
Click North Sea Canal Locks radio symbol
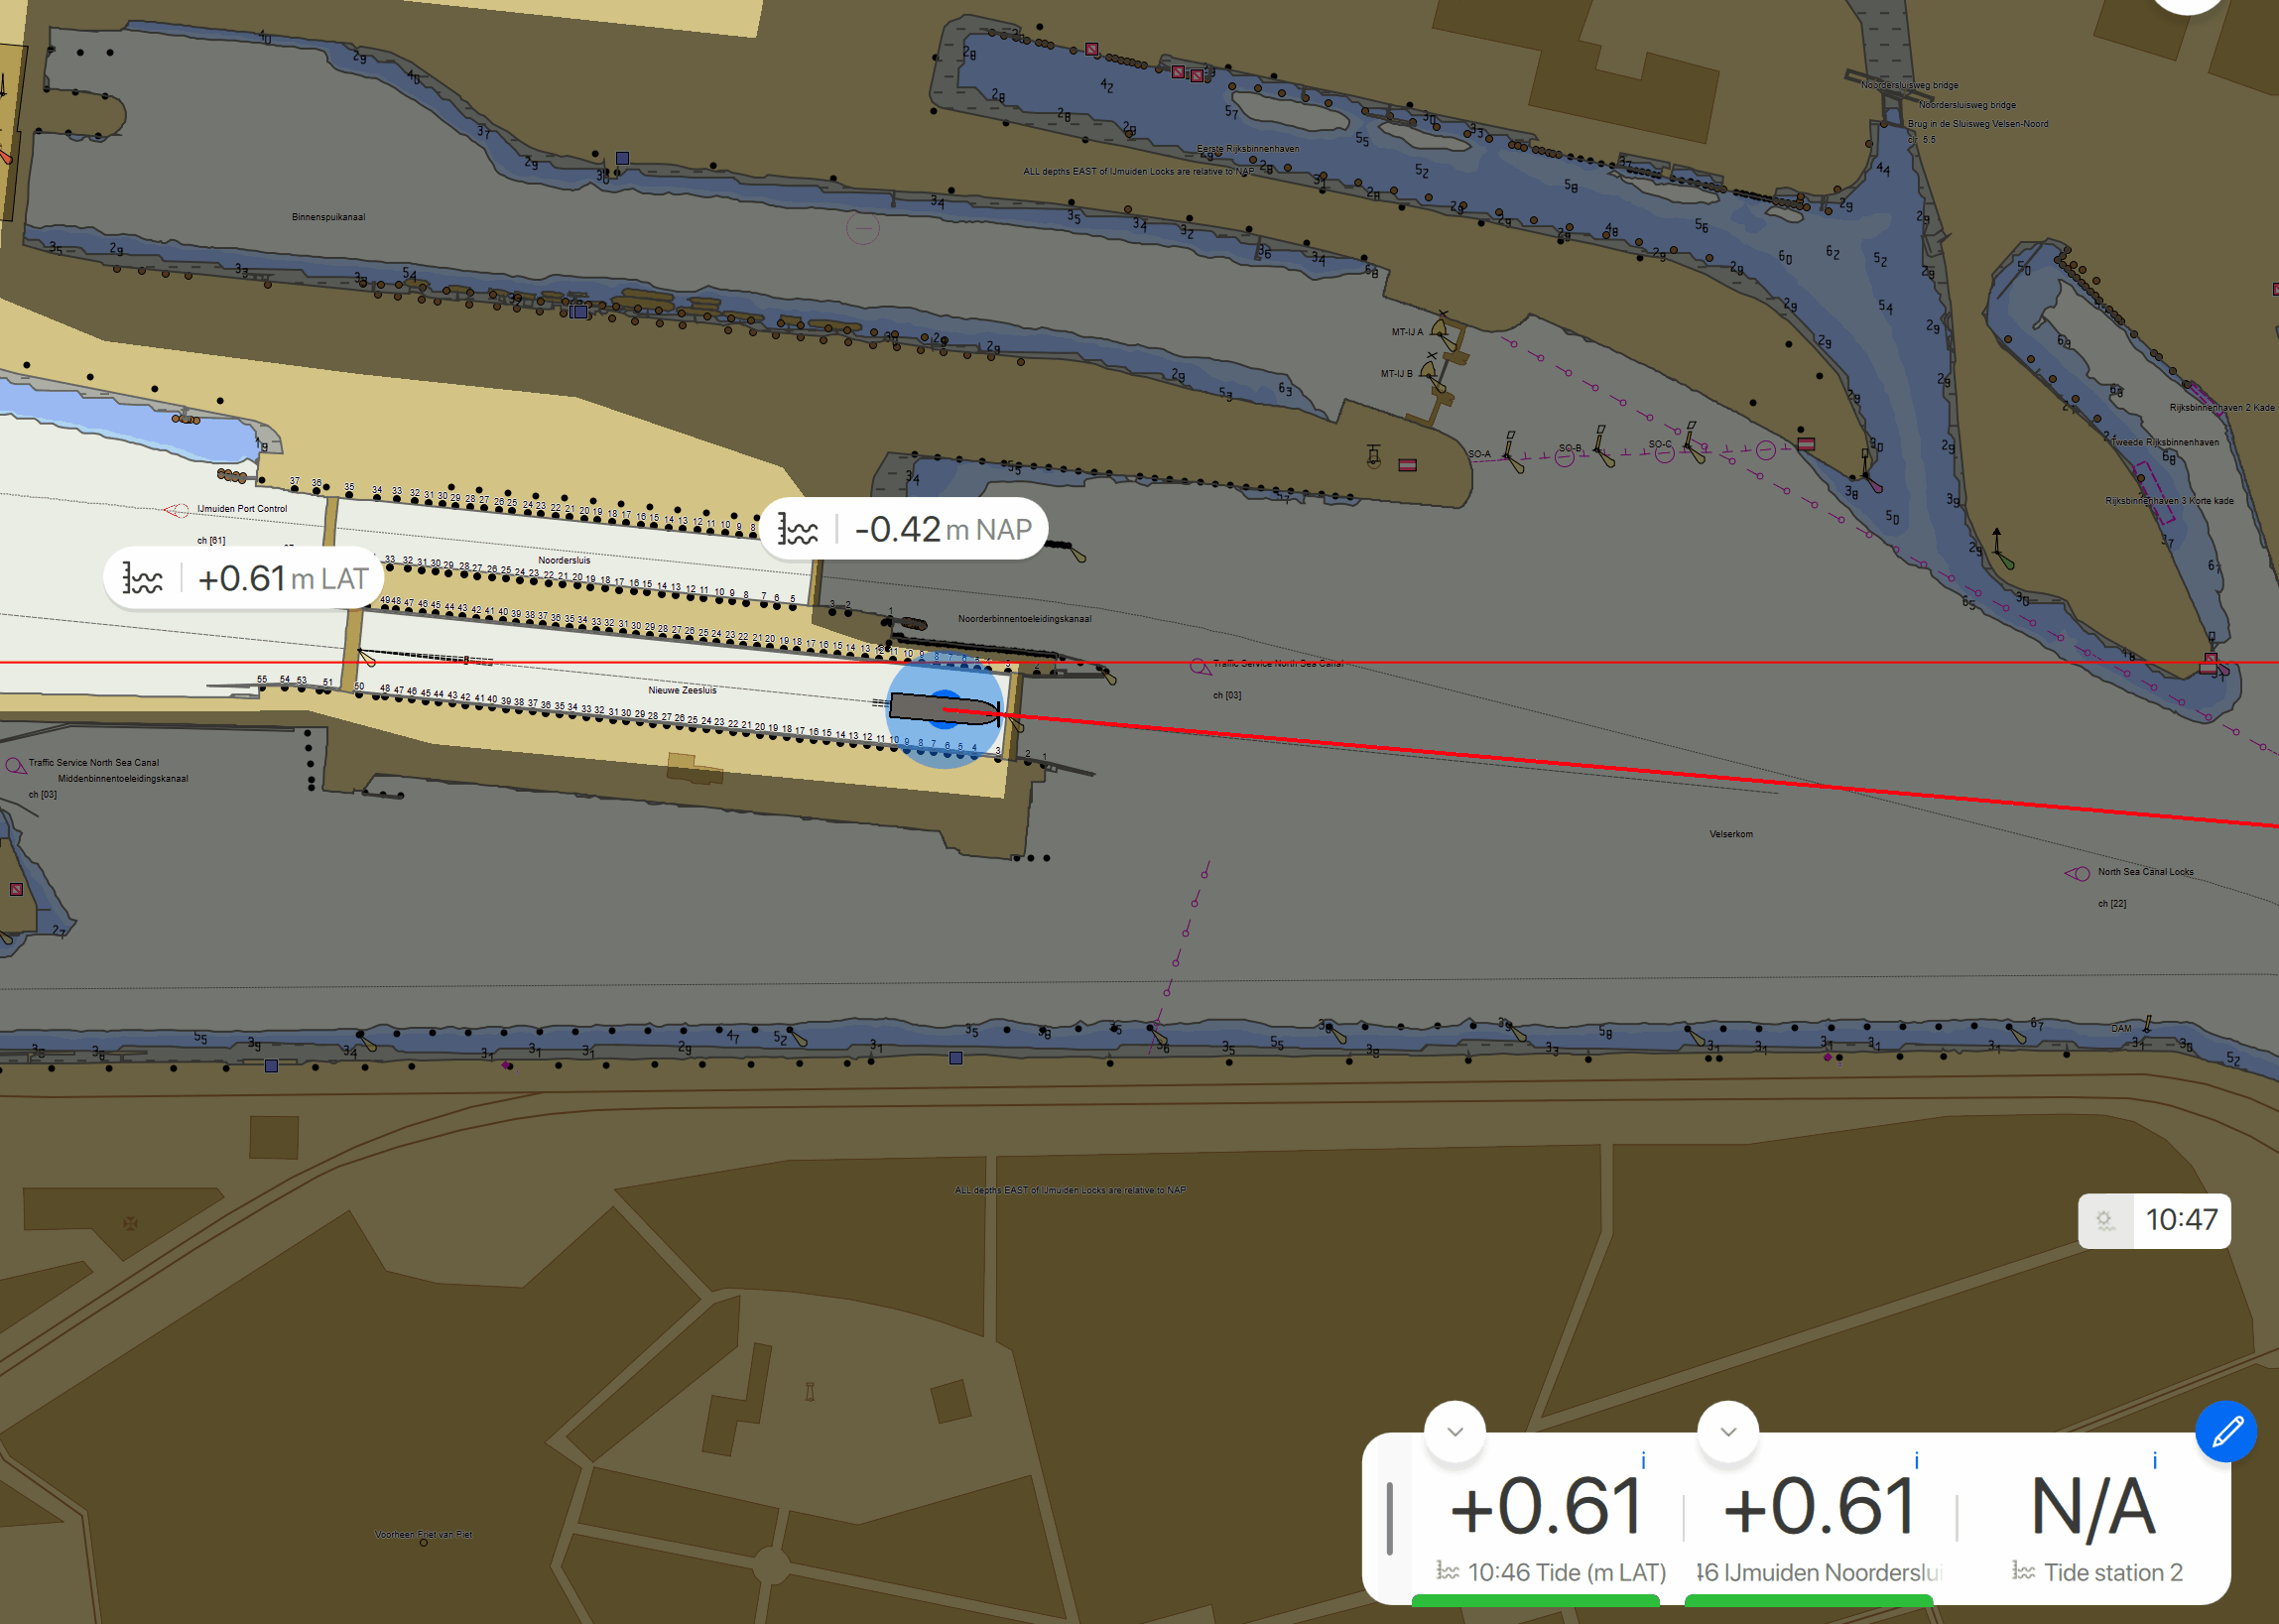2077,873
